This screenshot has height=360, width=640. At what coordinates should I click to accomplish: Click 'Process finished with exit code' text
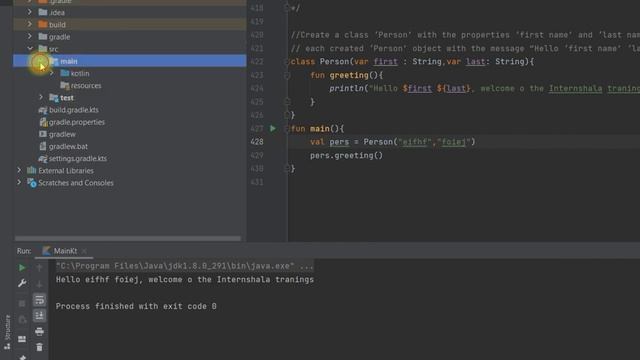coord(136,307)
